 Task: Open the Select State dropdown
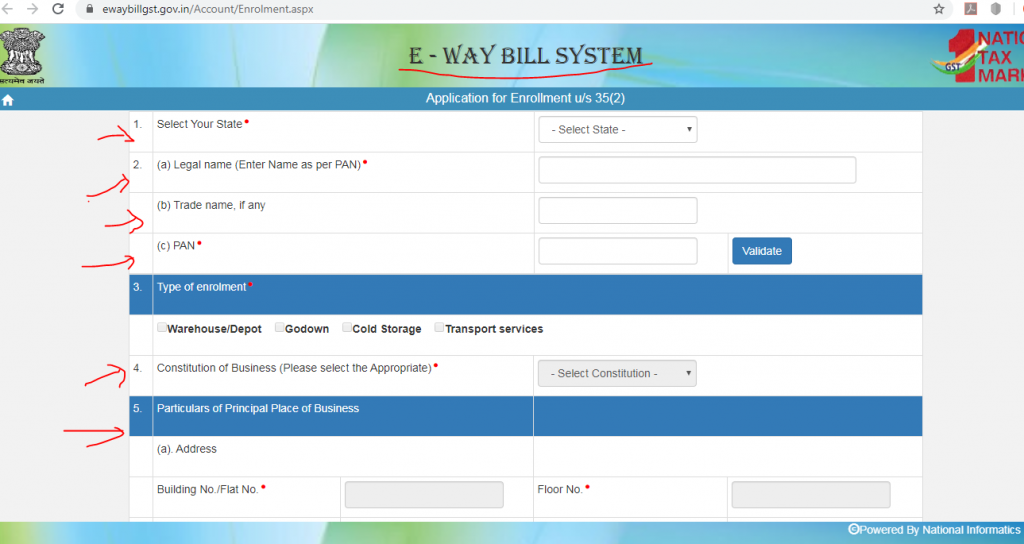pos(617,130)
